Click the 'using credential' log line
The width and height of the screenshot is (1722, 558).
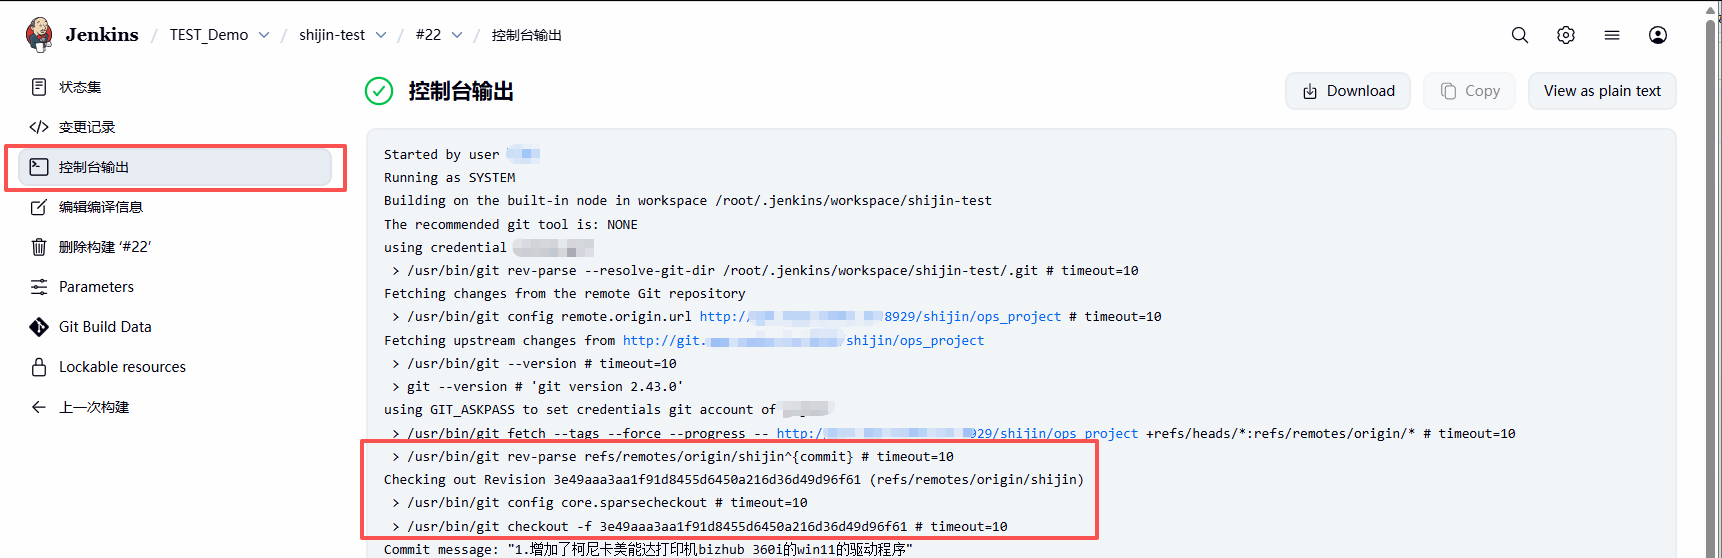(x=488, y=247)
